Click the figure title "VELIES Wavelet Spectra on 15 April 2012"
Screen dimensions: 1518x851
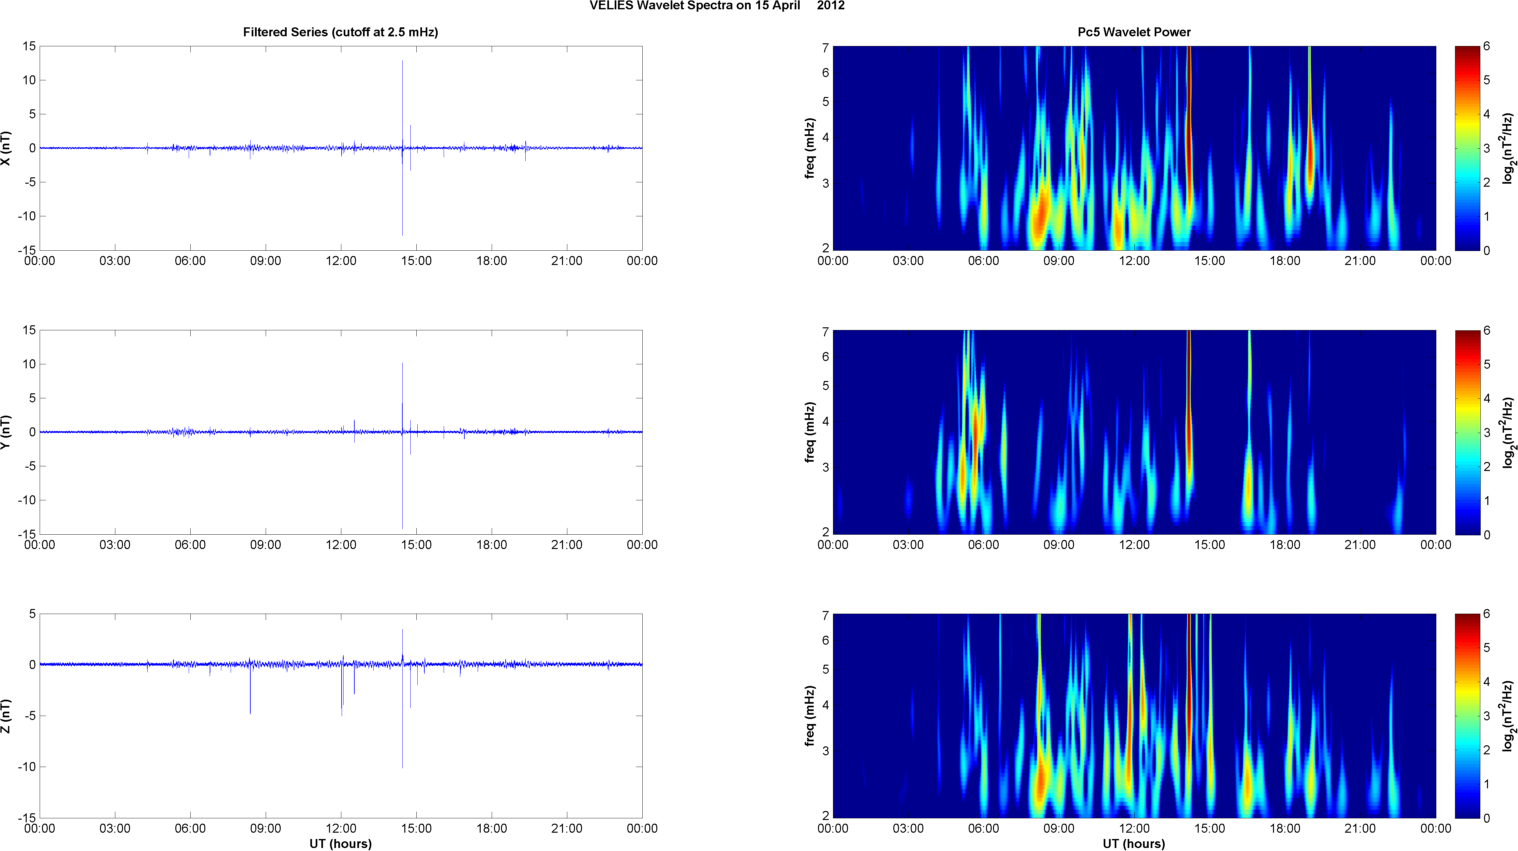click(717, 6)
